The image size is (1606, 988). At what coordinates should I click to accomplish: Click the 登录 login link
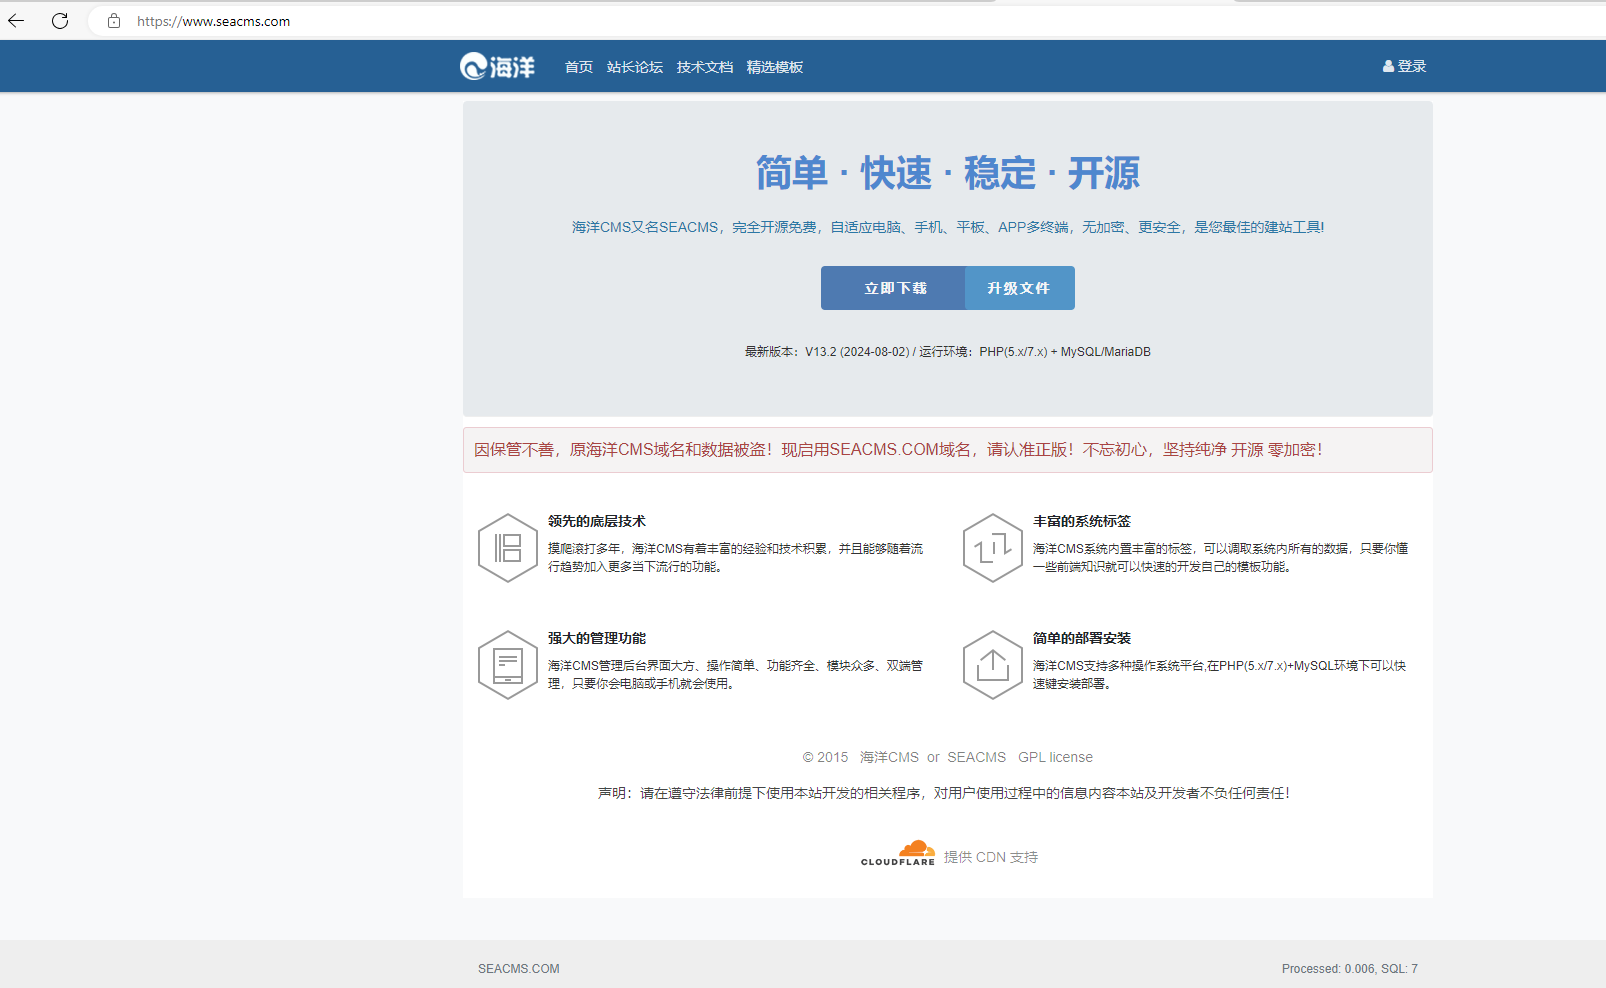(x=1404, y=66)
